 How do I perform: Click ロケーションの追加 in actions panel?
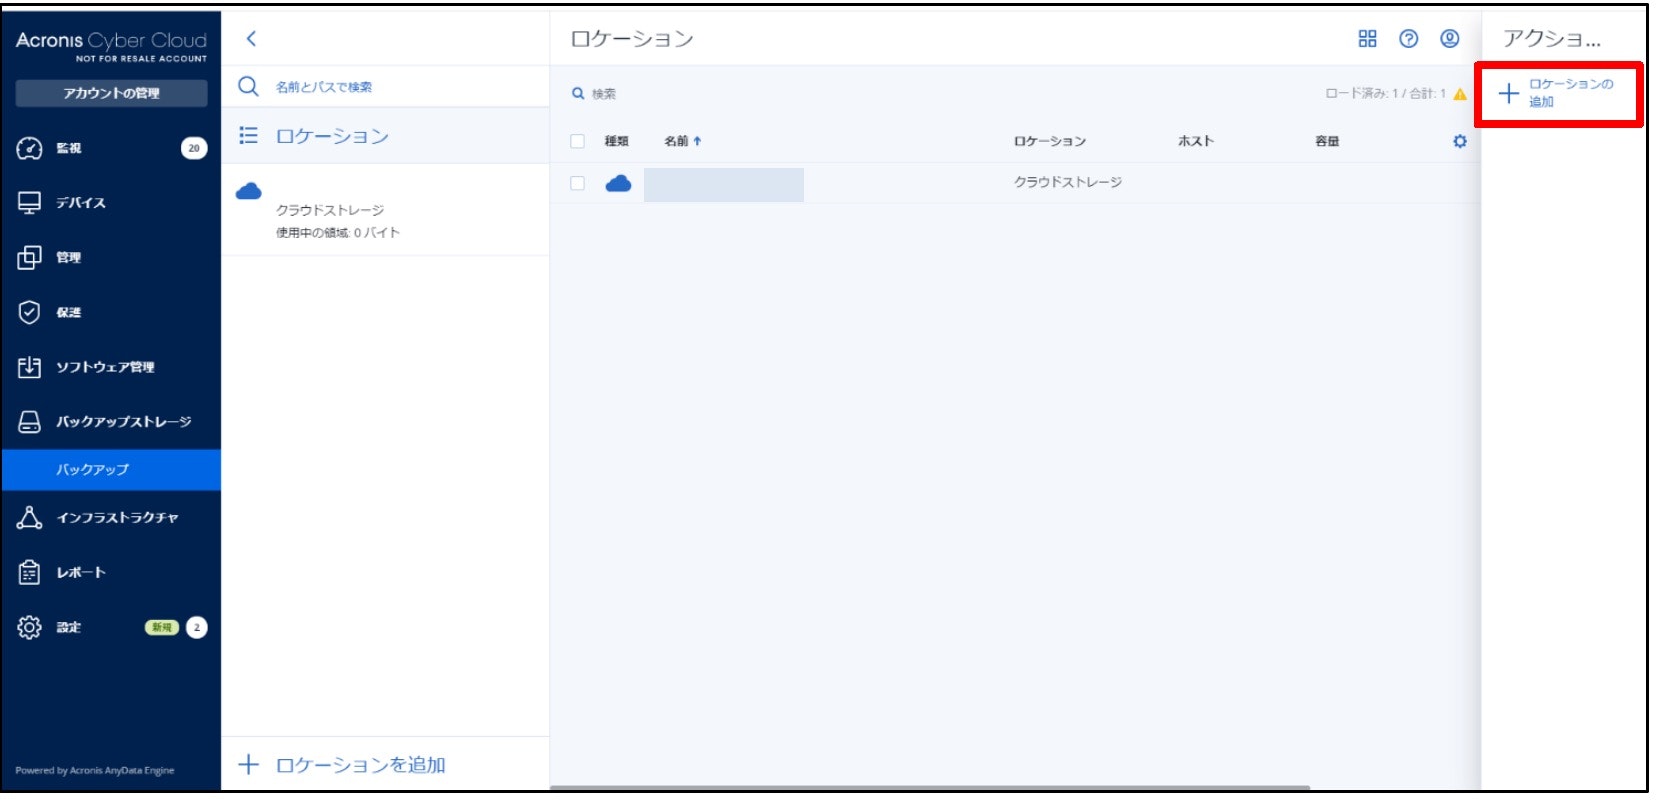[1557, 93]
